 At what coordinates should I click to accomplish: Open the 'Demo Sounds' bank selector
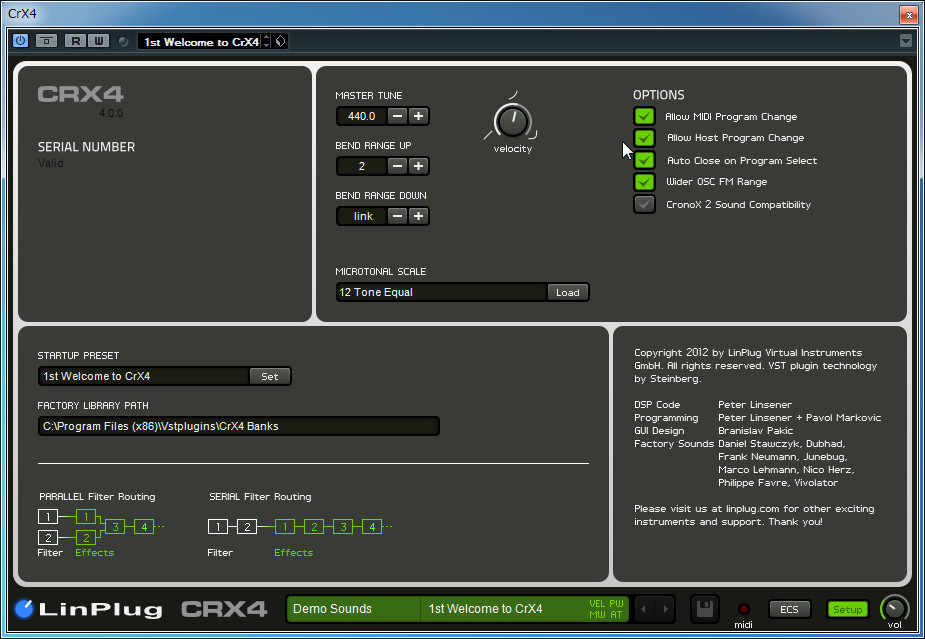[353, 609]
